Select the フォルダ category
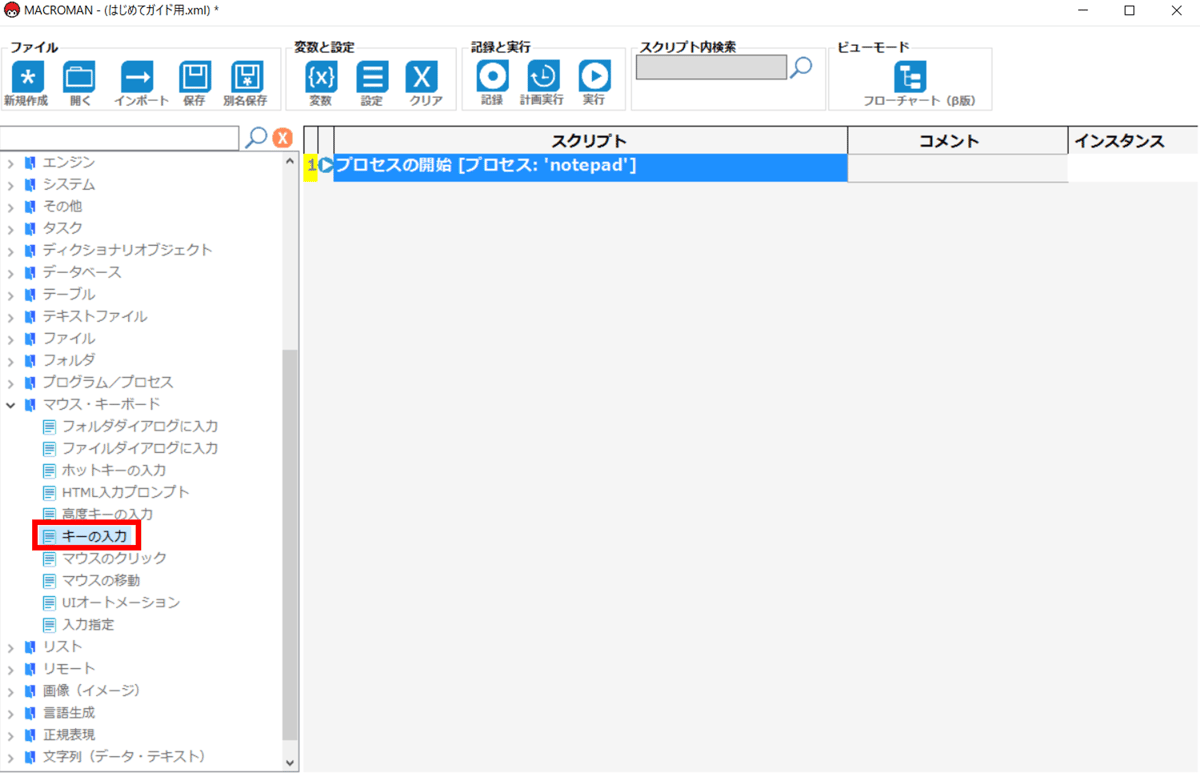The width and height of the screenshot is (1200, 773). (69, 360)
